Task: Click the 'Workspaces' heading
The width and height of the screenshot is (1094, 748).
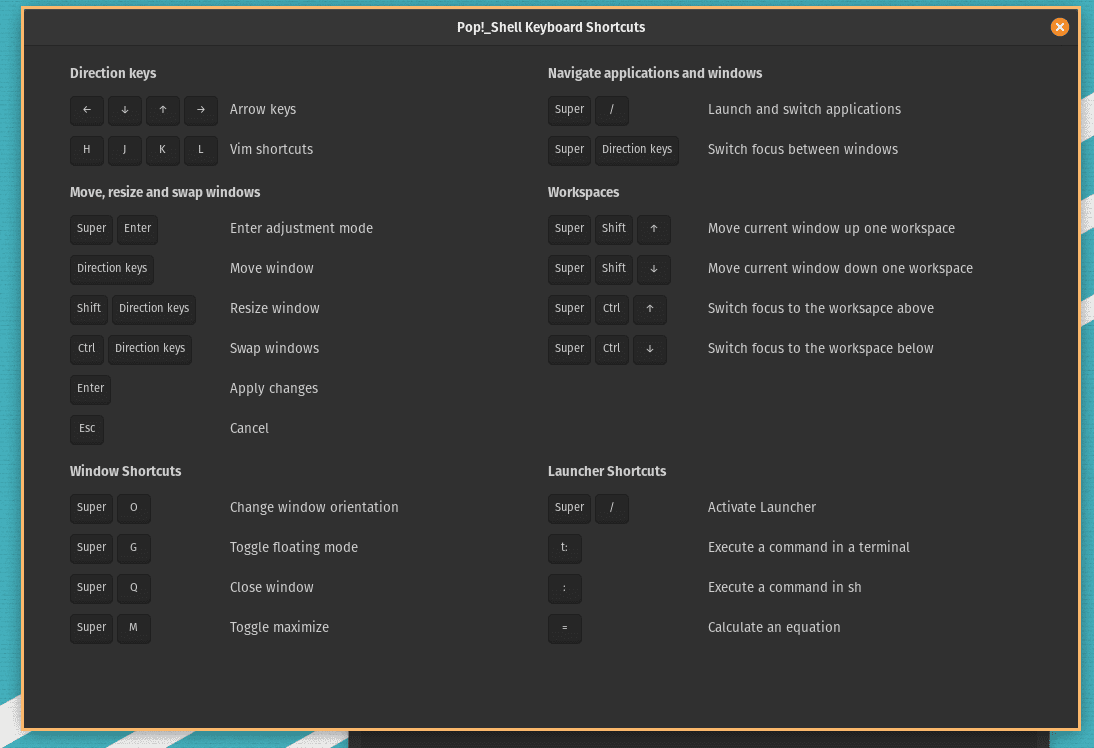Action: [x=583, y=193]
